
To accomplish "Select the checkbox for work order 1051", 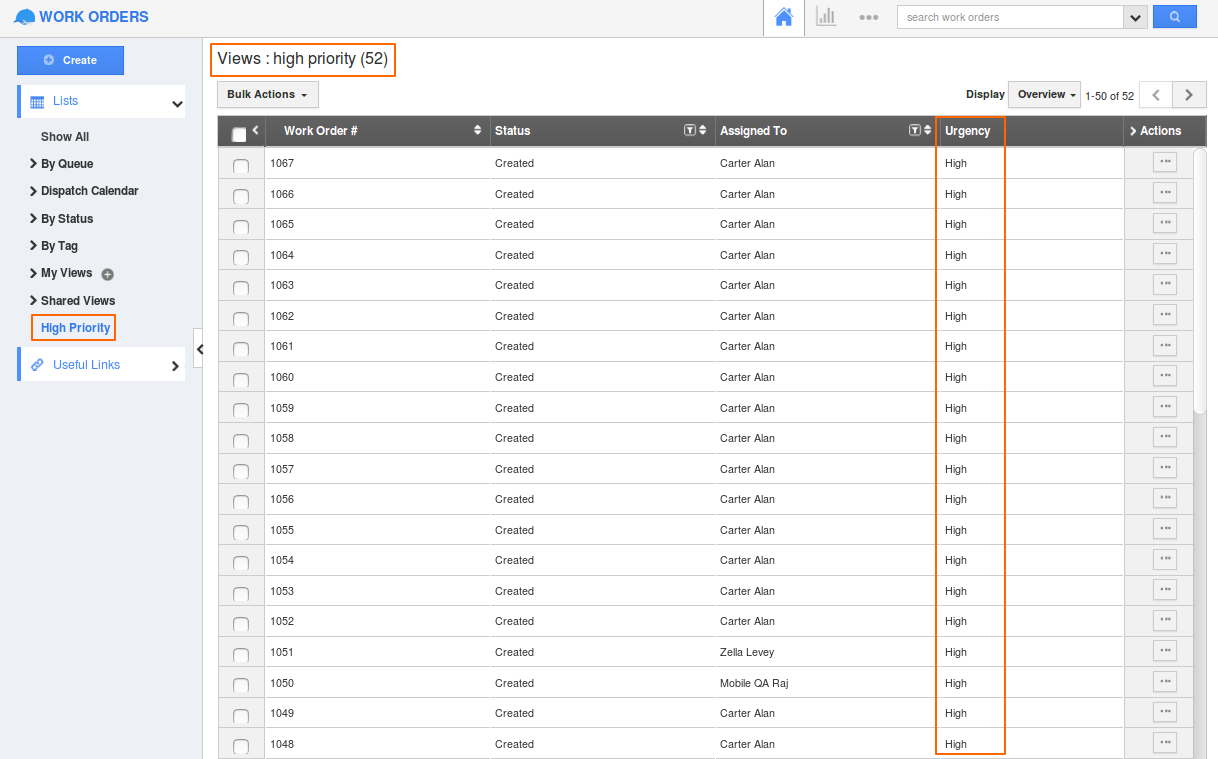I will 241,655.
